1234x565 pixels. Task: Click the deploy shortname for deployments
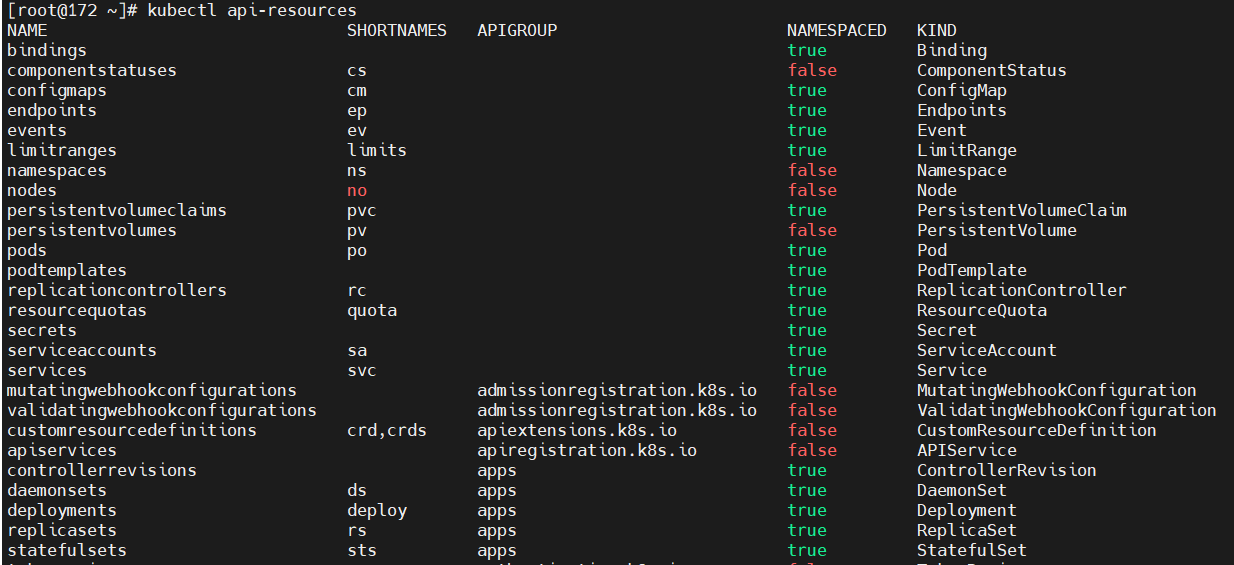click(x=376, y=510)
